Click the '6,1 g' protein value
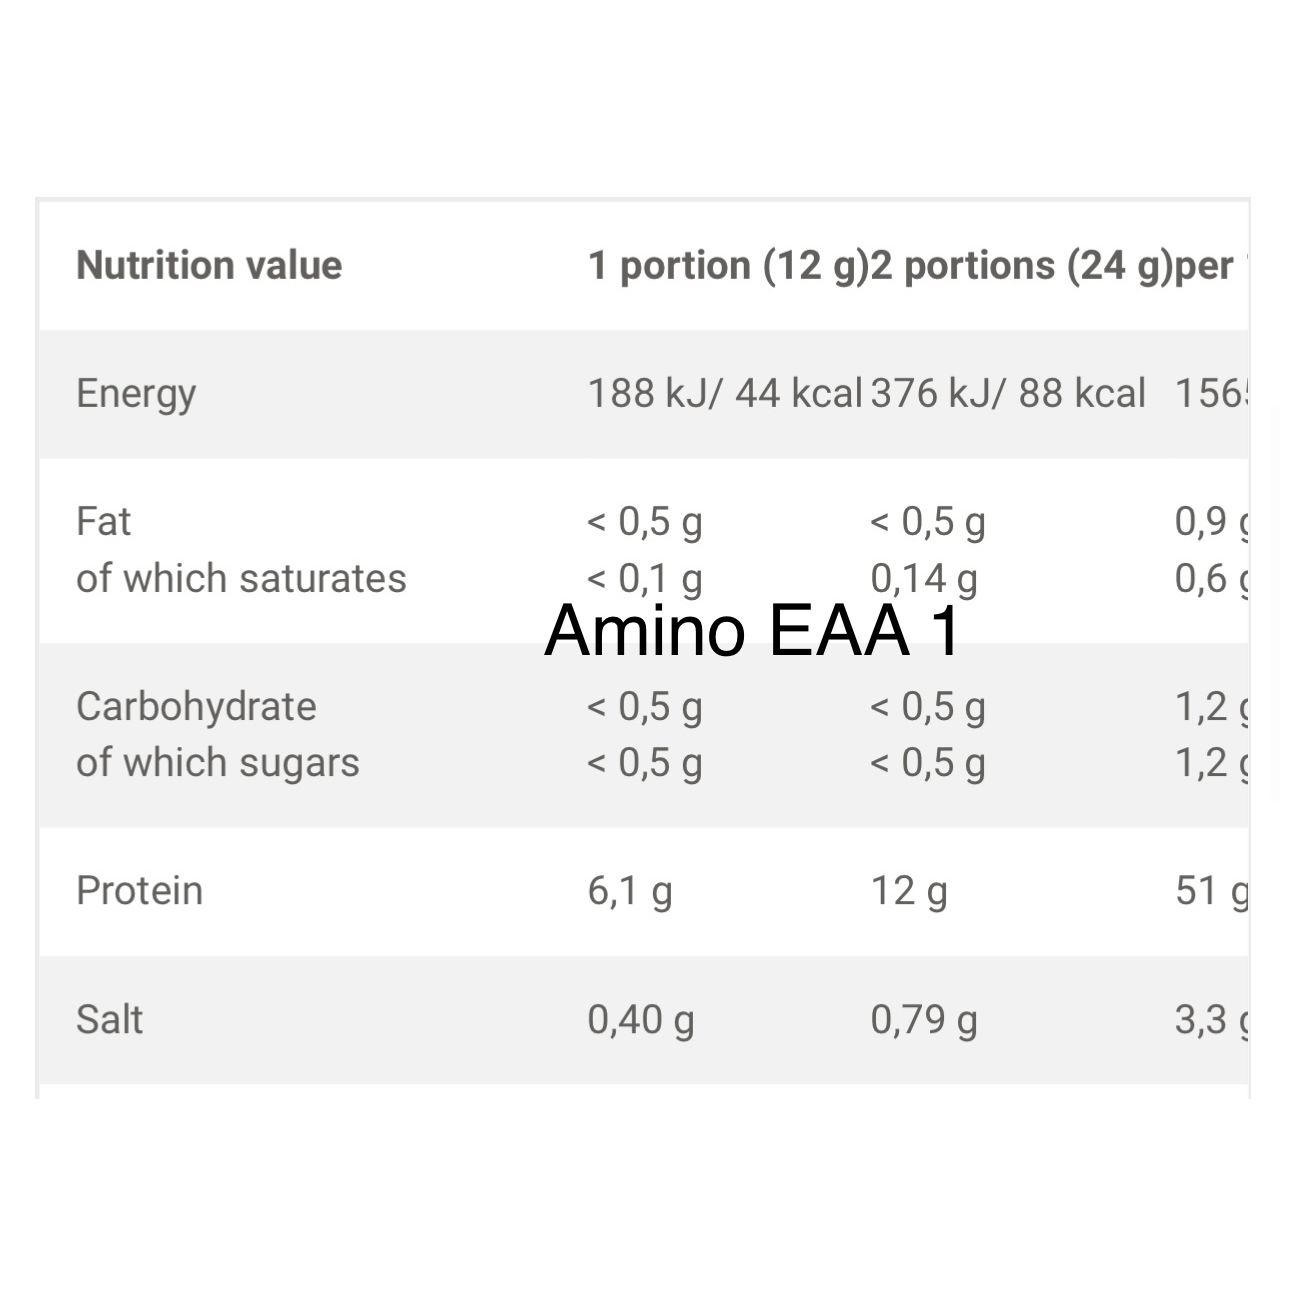This screenshot has height=1289, width=1289. (x=630, y=891)
